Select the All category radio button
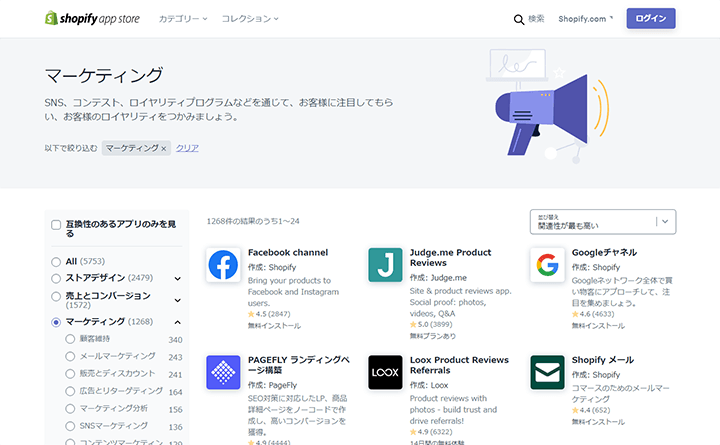The height and width of the screenshot is (445, 720). [56, 261]
